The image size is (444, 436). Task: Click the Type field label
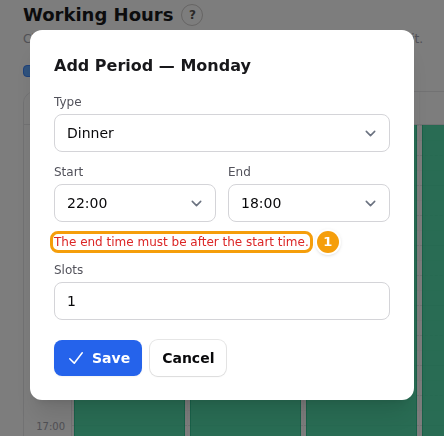pyautogui.click(x=68, y=102)
